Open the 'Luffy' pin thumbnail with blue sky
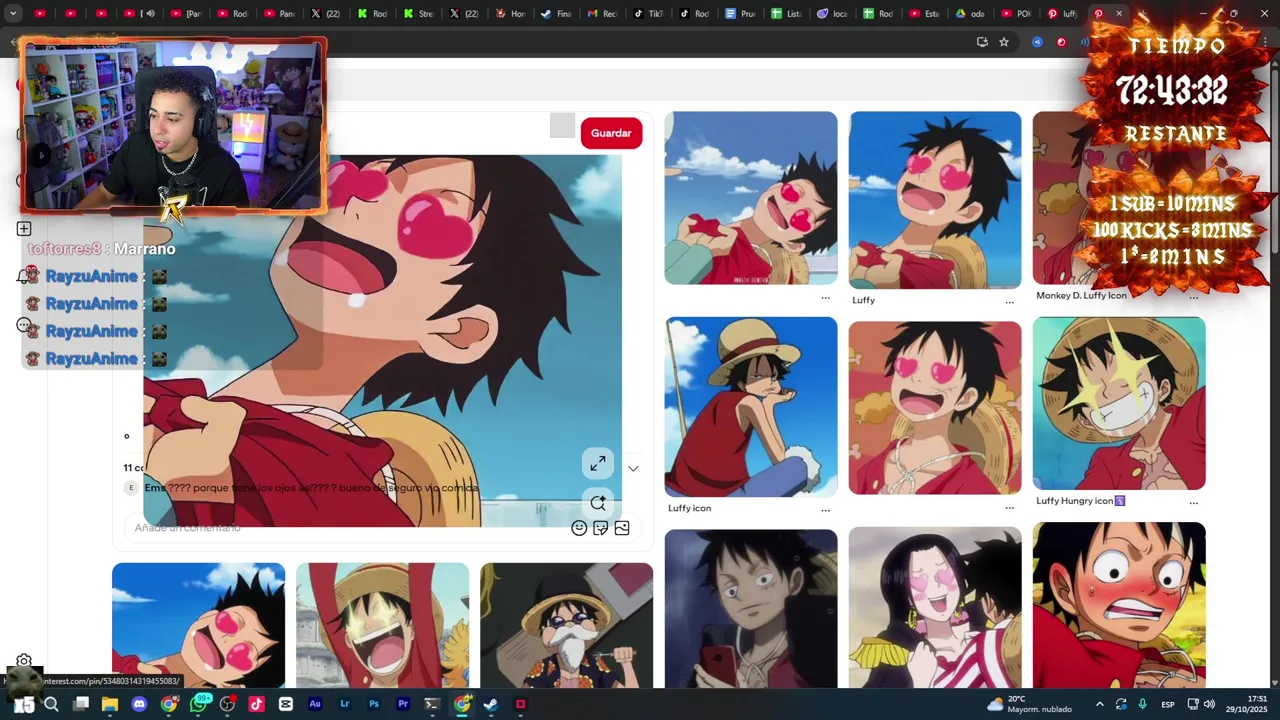This screenshot has height=720, width=1280. point(935,200)
